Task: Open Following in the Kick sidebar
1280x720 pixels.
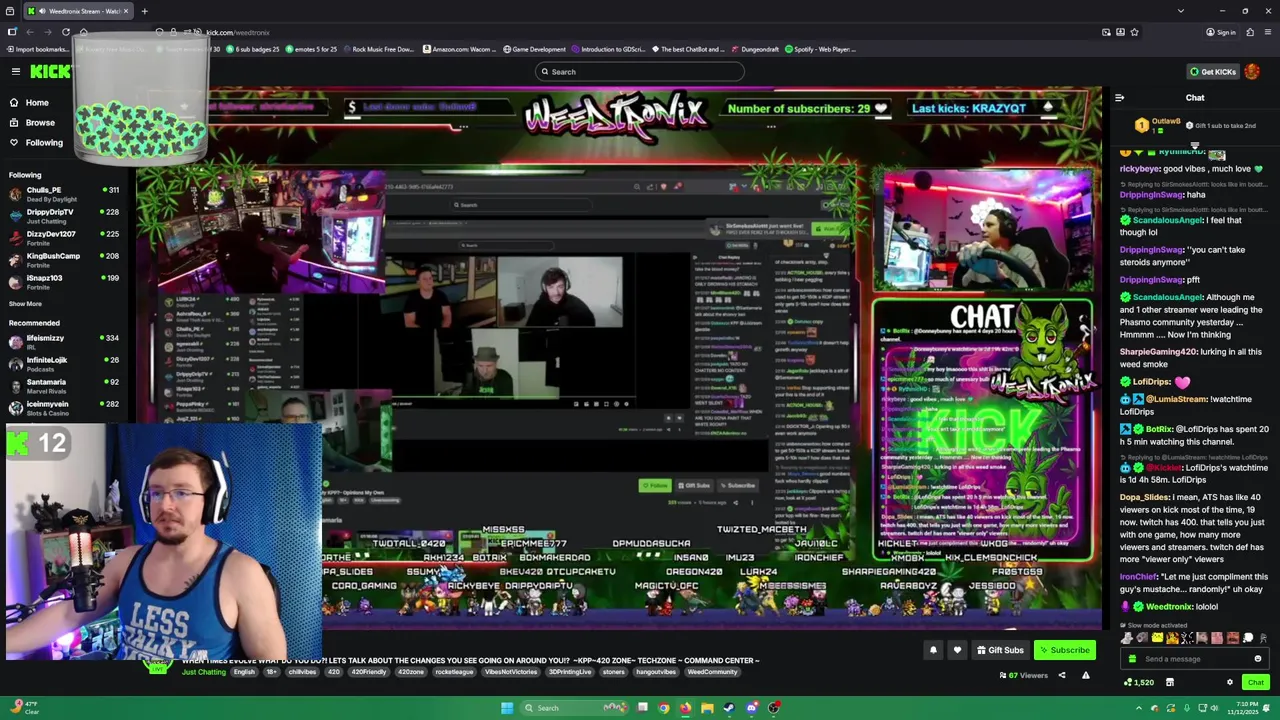Action: tap(36, 142)
